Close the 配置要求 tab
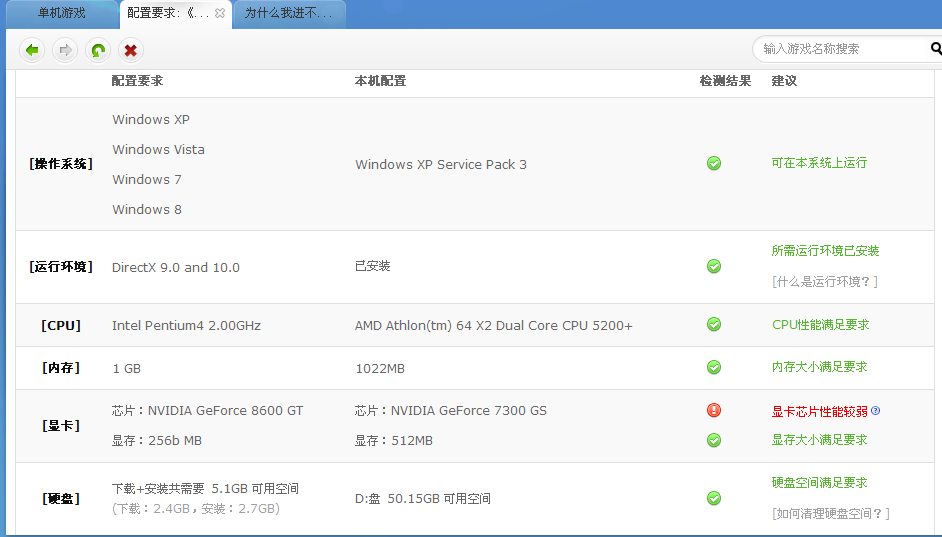This screenshot has width=942, height=537. click(220, 13)
